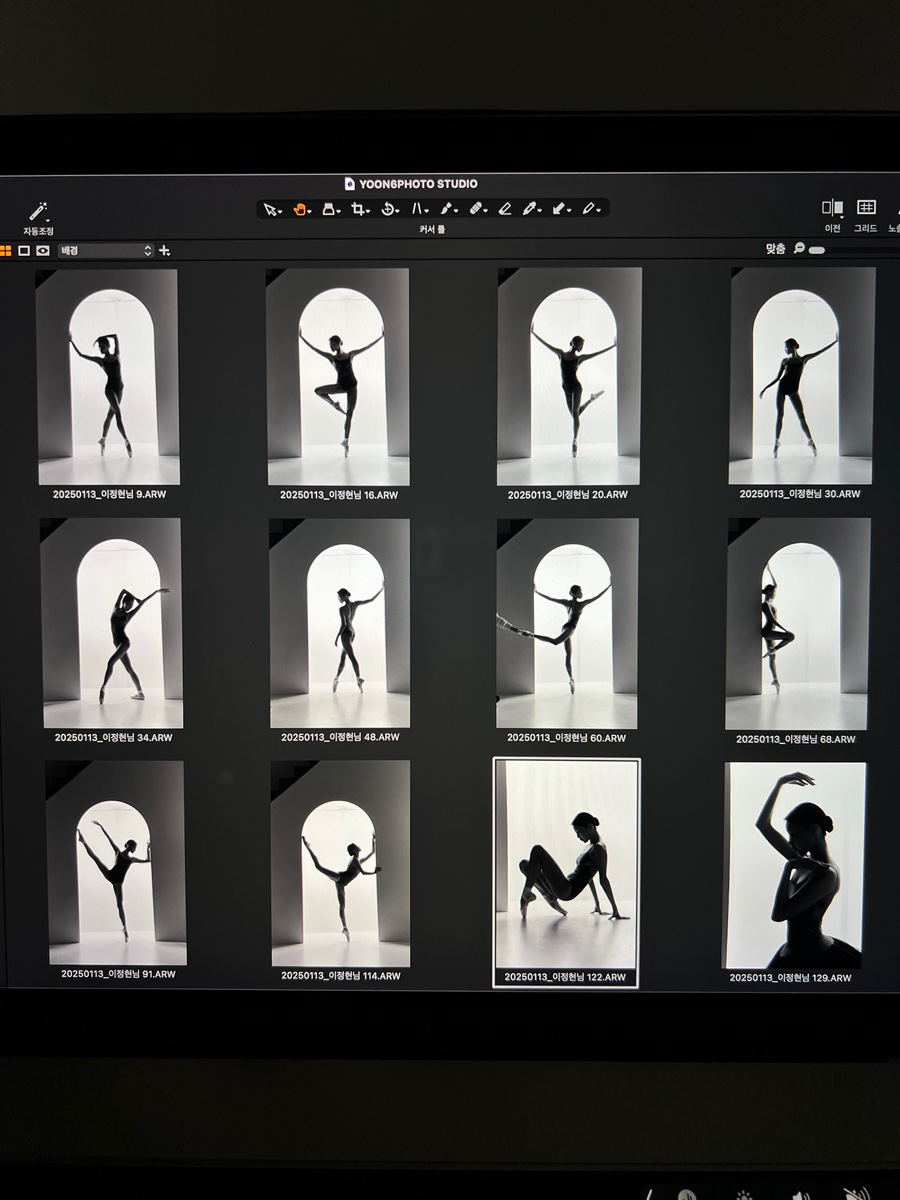
Task: Select thumbnail of 이정현님 34.ARW
Action: 112,623
